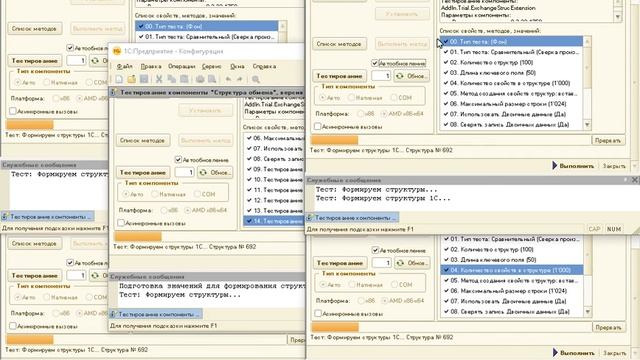Click "Тестирование компоненты..." window tab in center window
Viewport: 640px width, 360px height.
[x=156, y=314]
